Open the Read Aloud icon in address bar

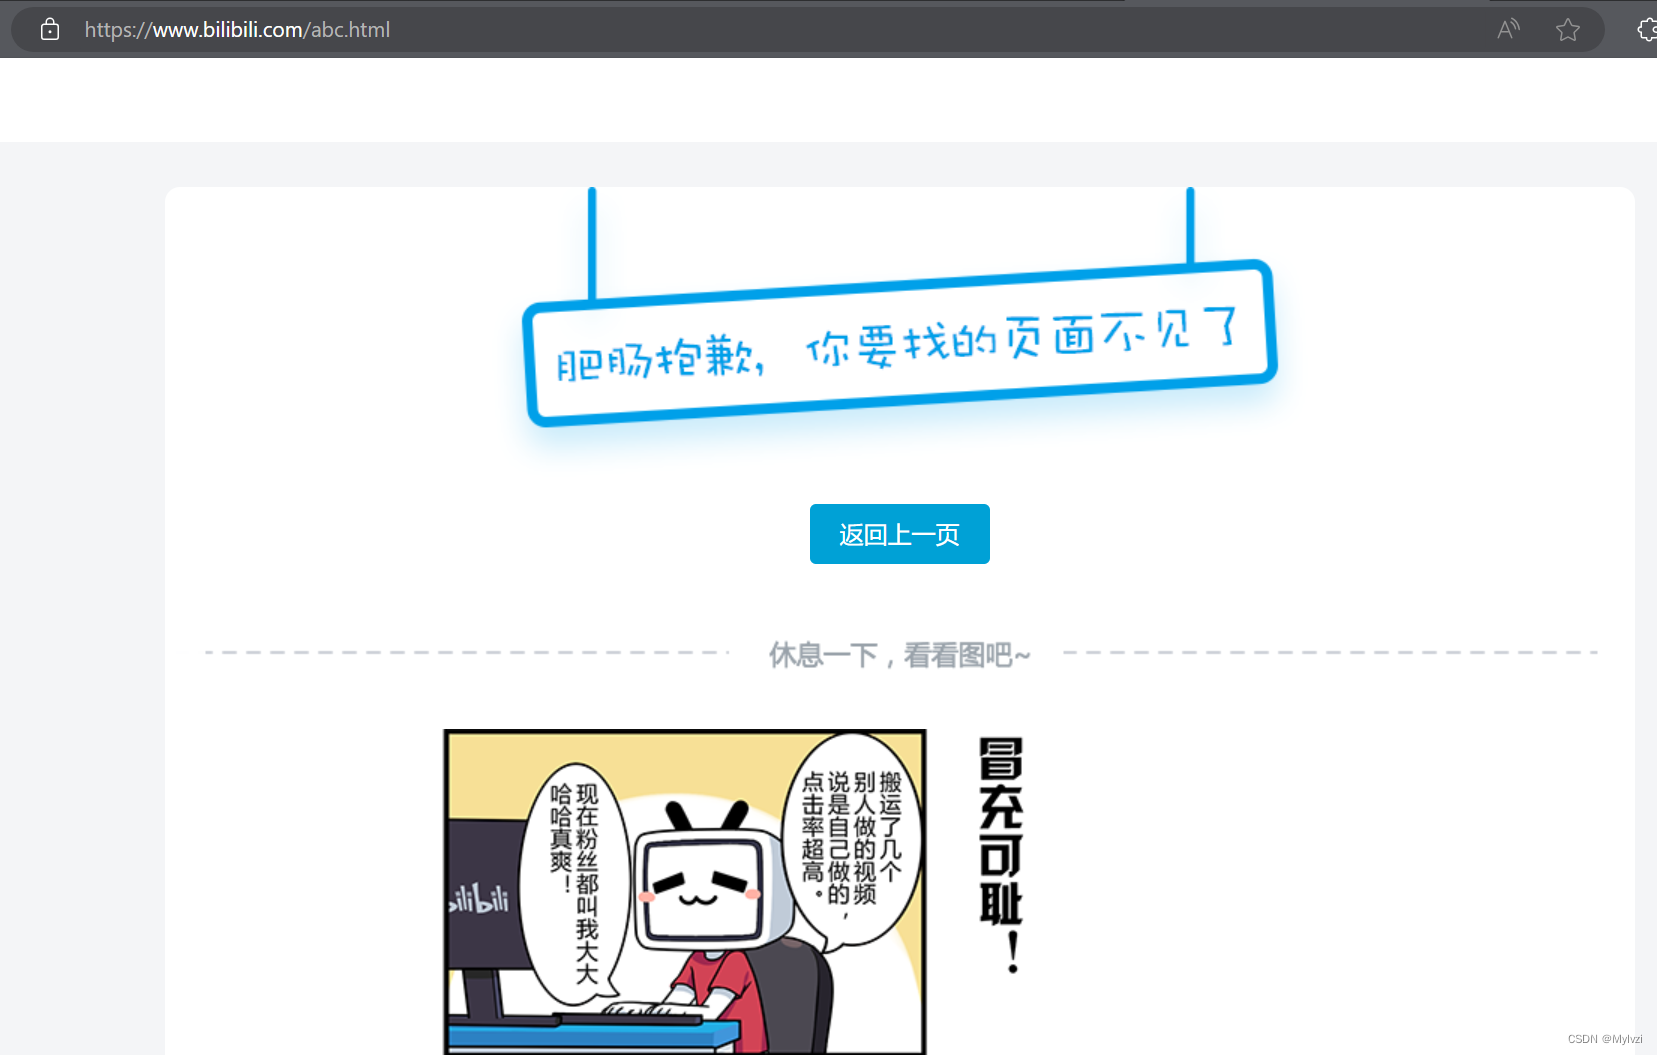(x=1508, y=29)
